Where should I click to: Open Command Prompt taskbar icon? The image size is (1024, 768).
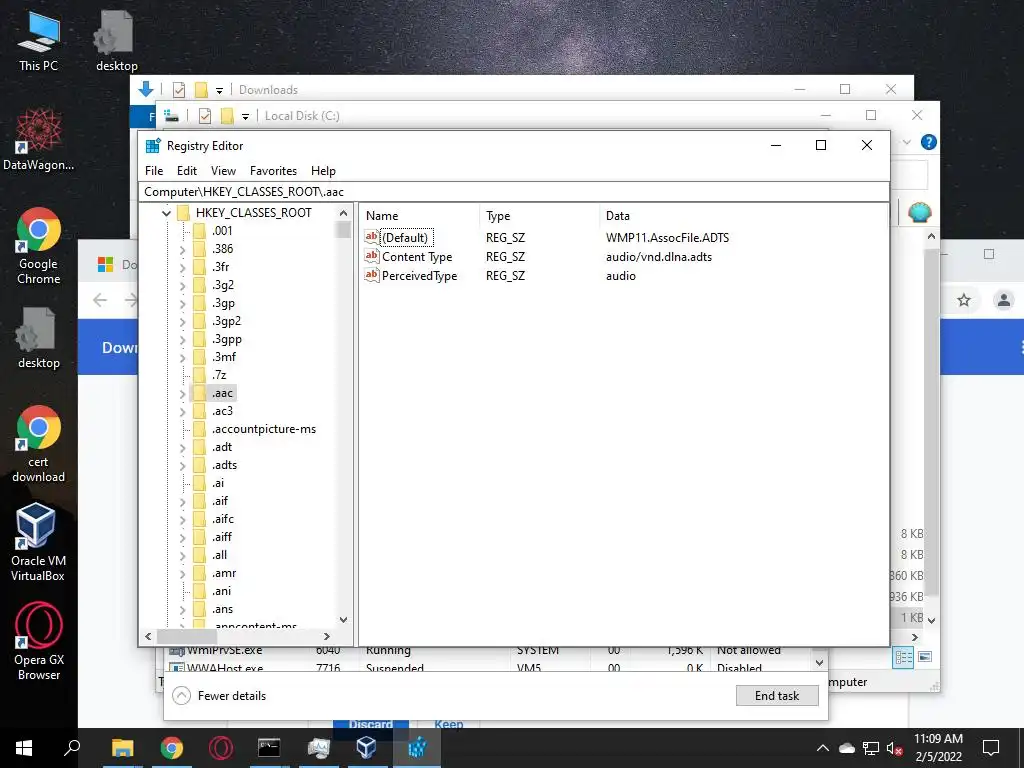269,748
